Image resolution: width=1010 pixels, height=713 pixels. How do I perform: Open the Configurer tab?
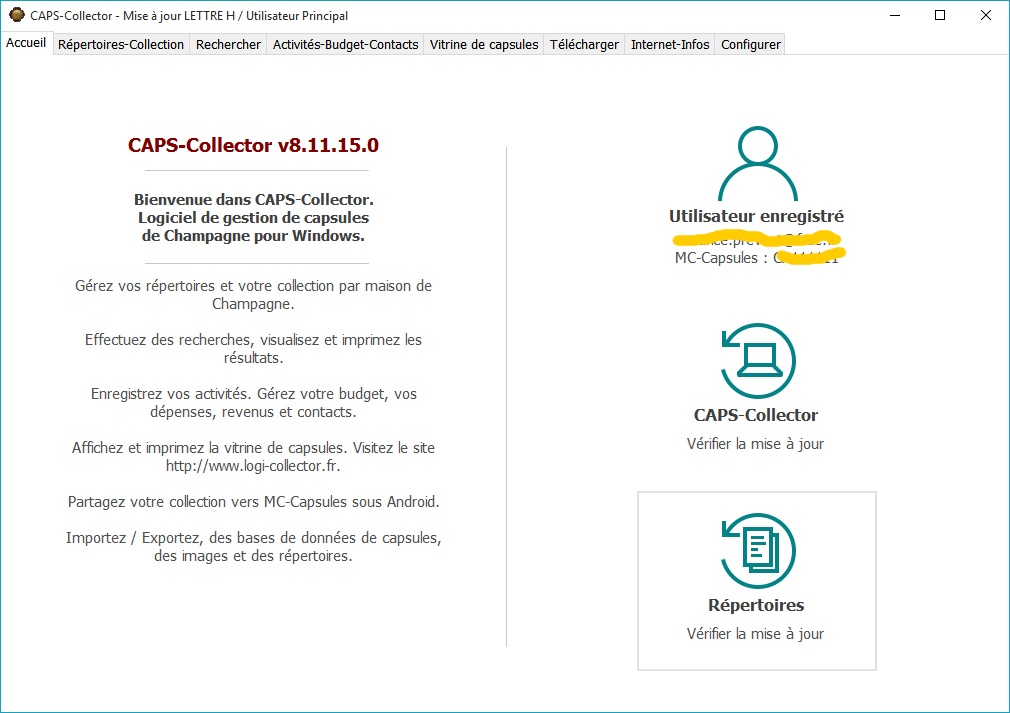click(750, 44)
